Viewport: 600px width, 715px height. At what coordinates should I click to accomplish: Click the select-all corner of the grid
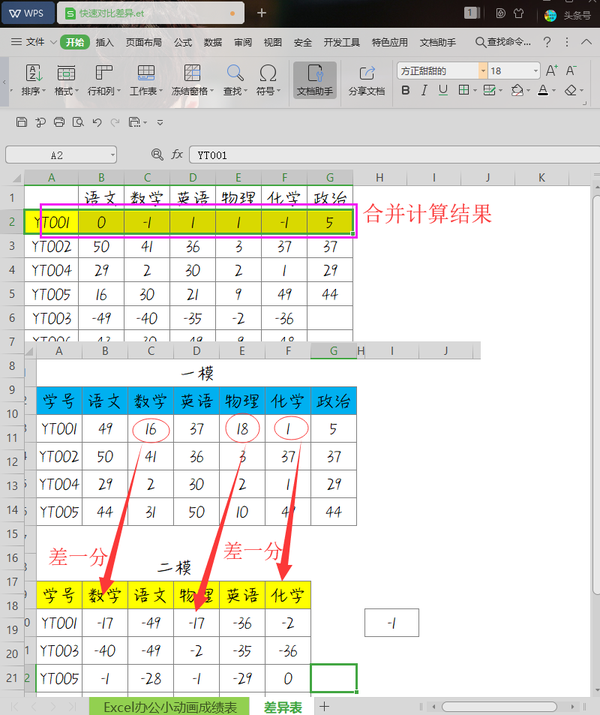pyautogui.click(x=16, y=178)
